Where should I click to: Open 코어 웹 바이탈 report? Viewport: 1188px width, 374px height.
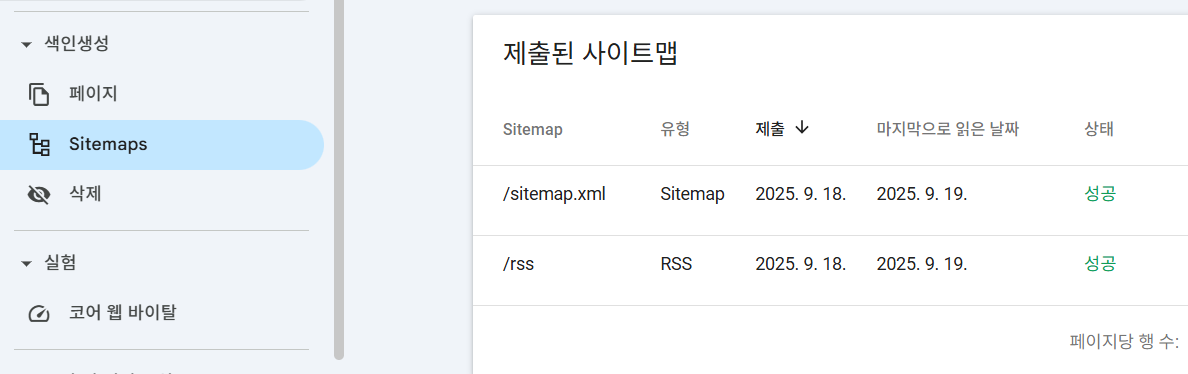[x=161, y=313]
